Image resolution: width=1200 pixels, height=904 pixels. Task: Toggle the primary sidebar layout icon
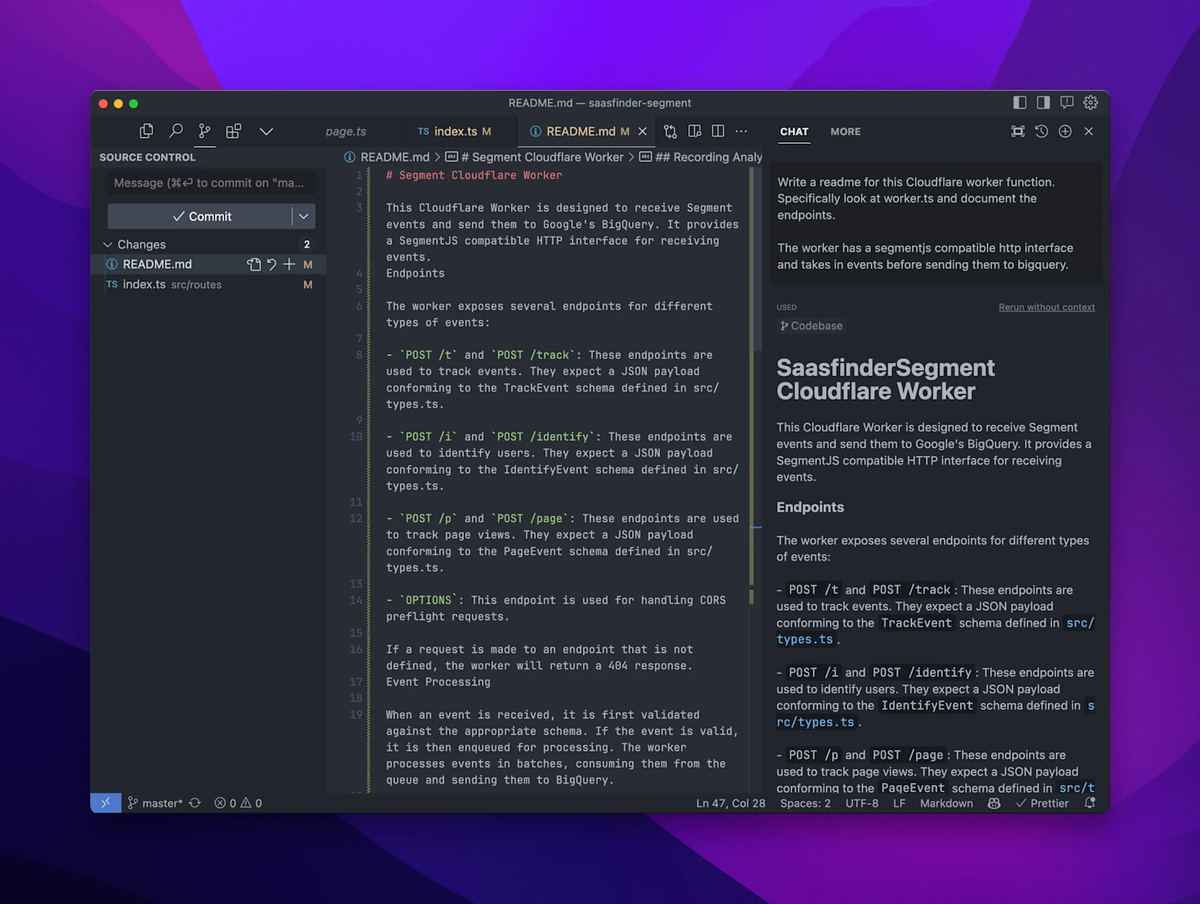pyautogui.click(x=1020, y=103)
